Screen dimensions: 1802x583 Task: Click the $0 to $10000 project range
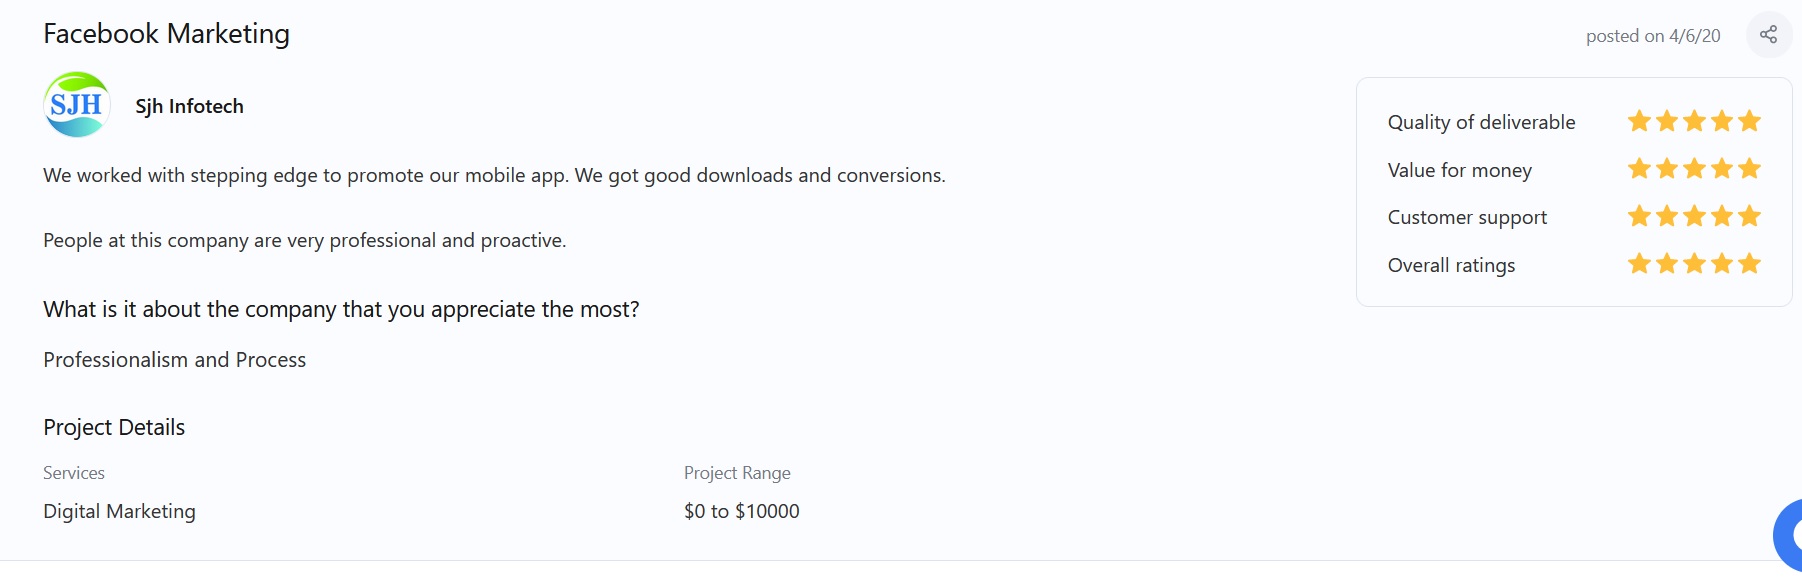742,511
